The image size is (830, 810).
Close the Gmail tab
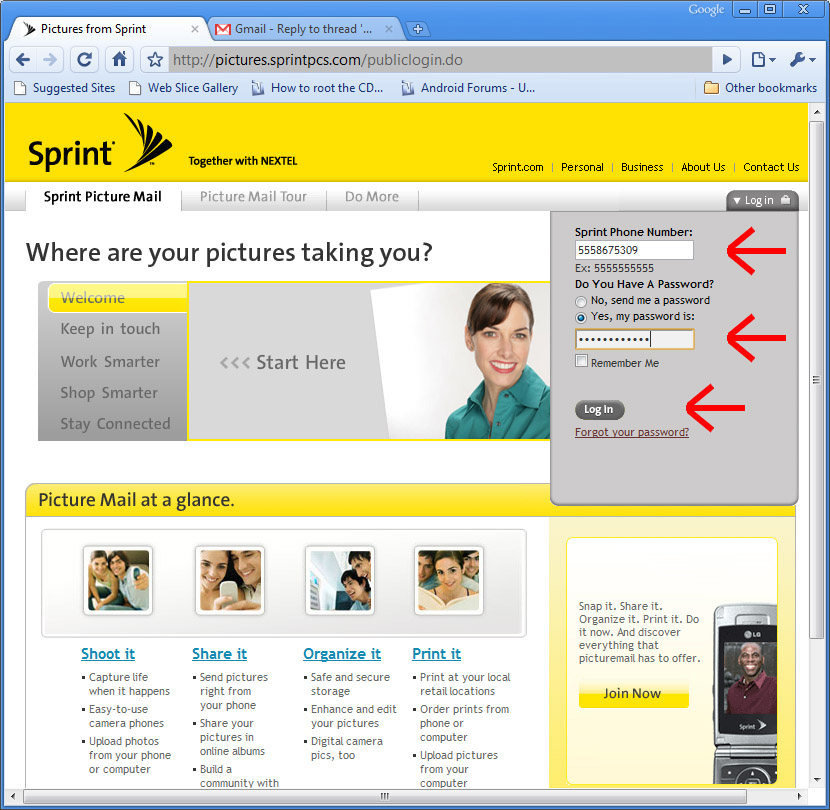click(389, 29)
